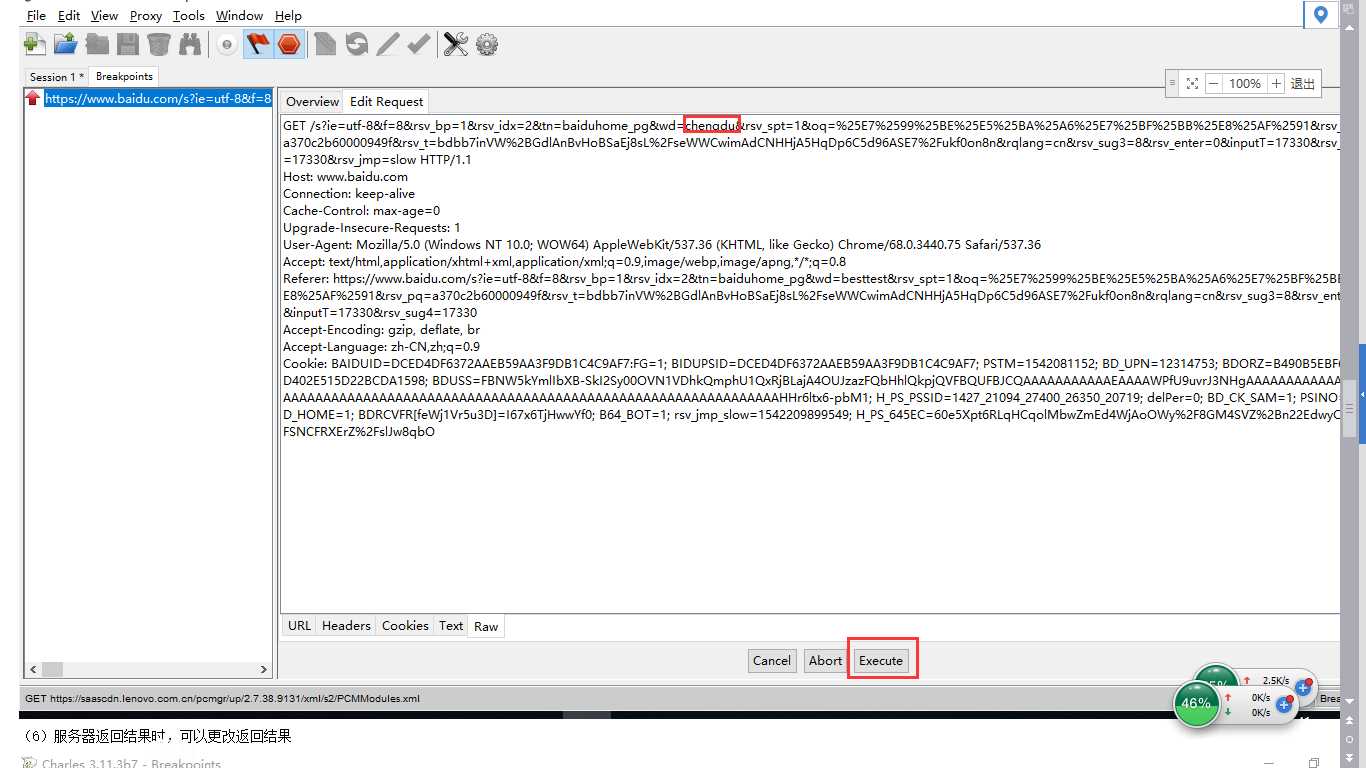
Task: Select the Raw bottom tab
Action: tap(486, 627)
